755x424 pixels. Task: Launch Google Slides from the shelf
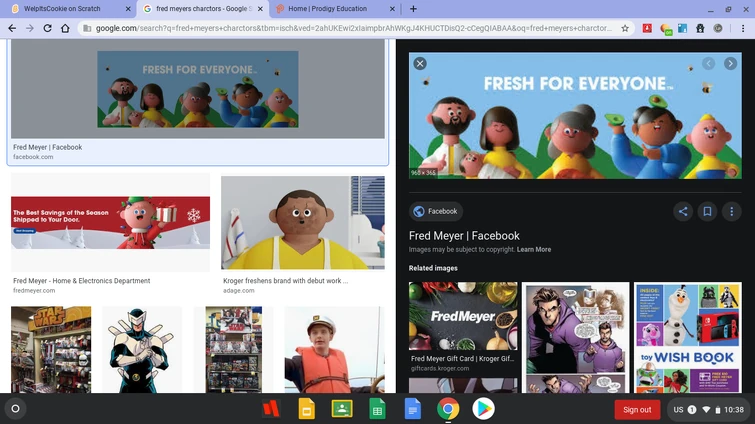coord(306,409)
